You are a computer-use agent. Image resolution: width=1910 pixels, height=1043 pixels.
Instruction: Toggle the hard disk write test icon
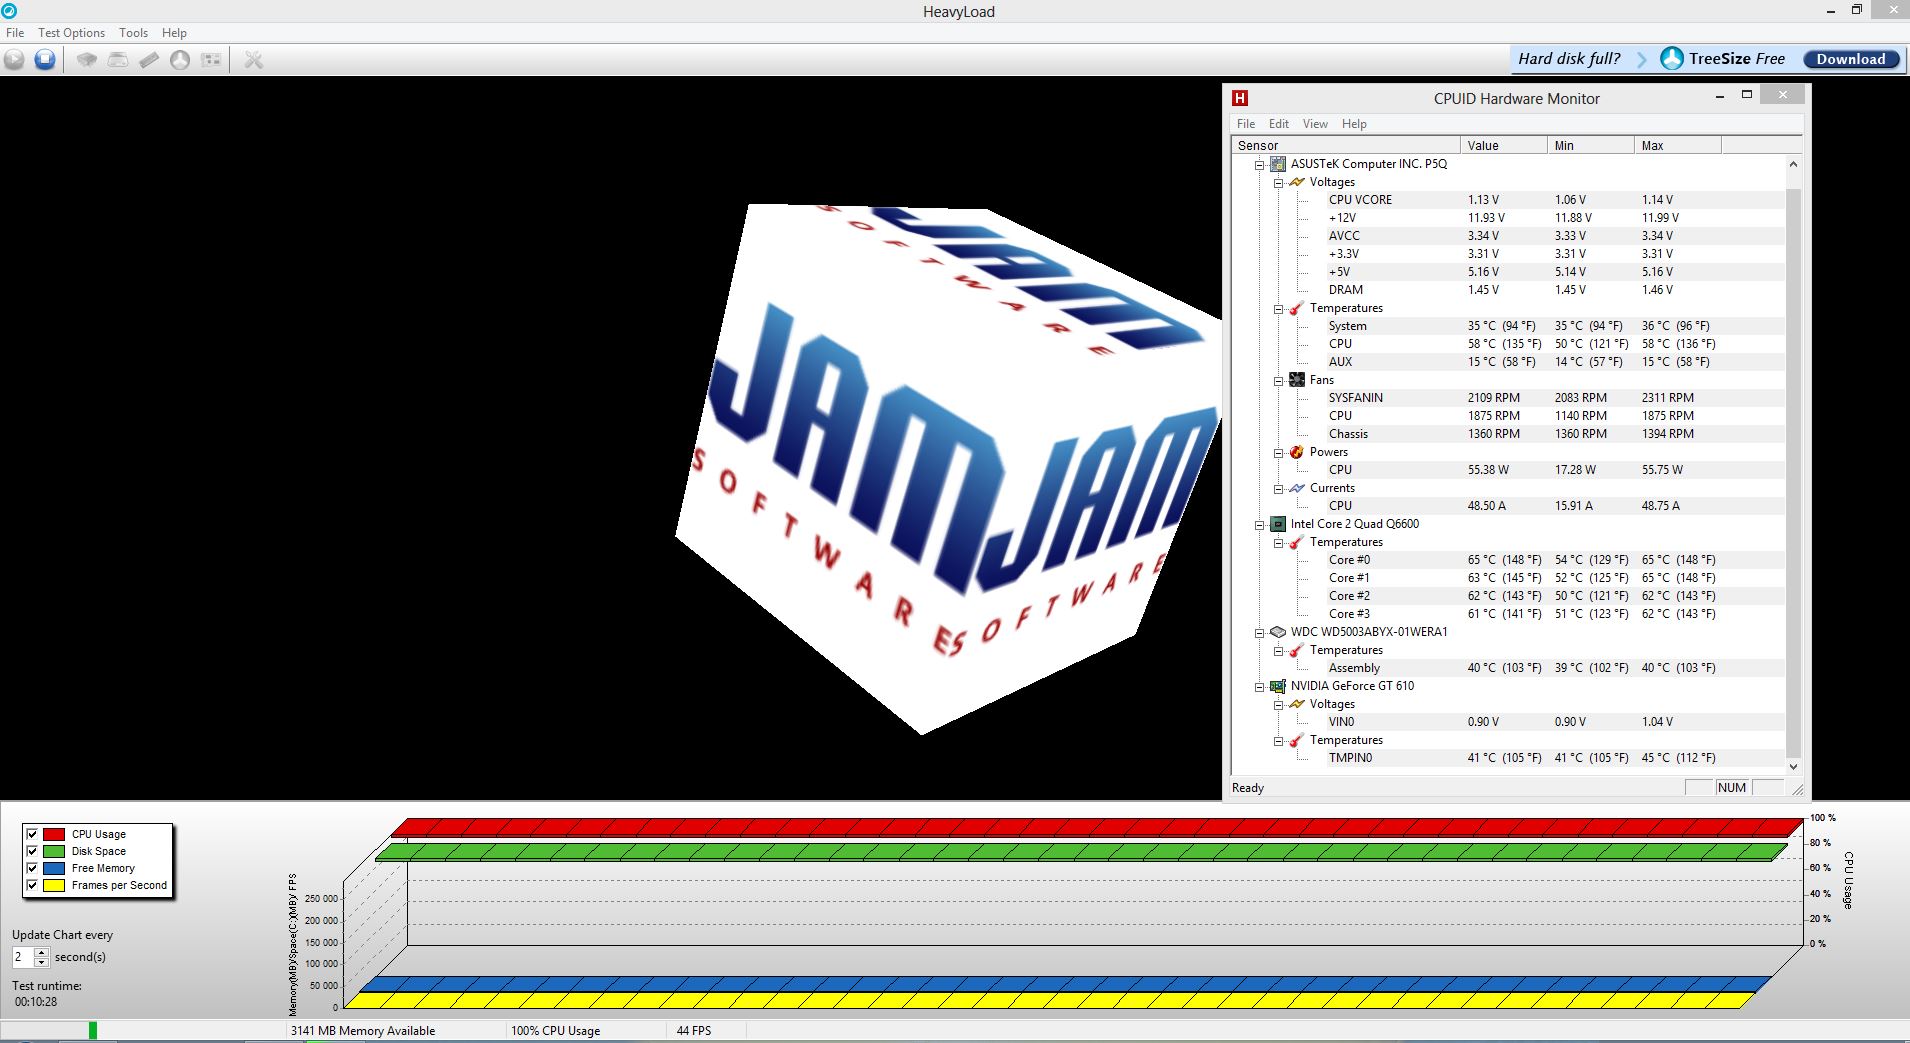pos(118,60)
